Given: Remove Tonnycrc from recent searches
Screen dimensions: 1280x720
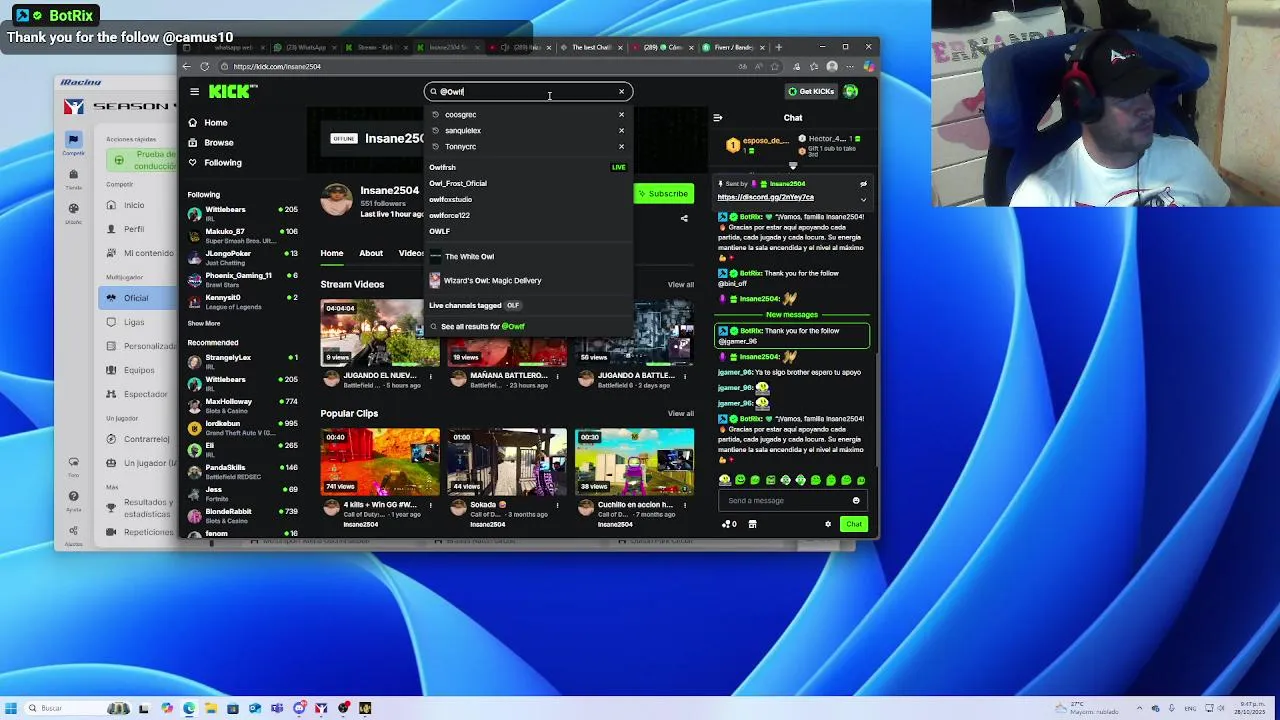Looking at the screenshot, I should [x=621, y=146].
